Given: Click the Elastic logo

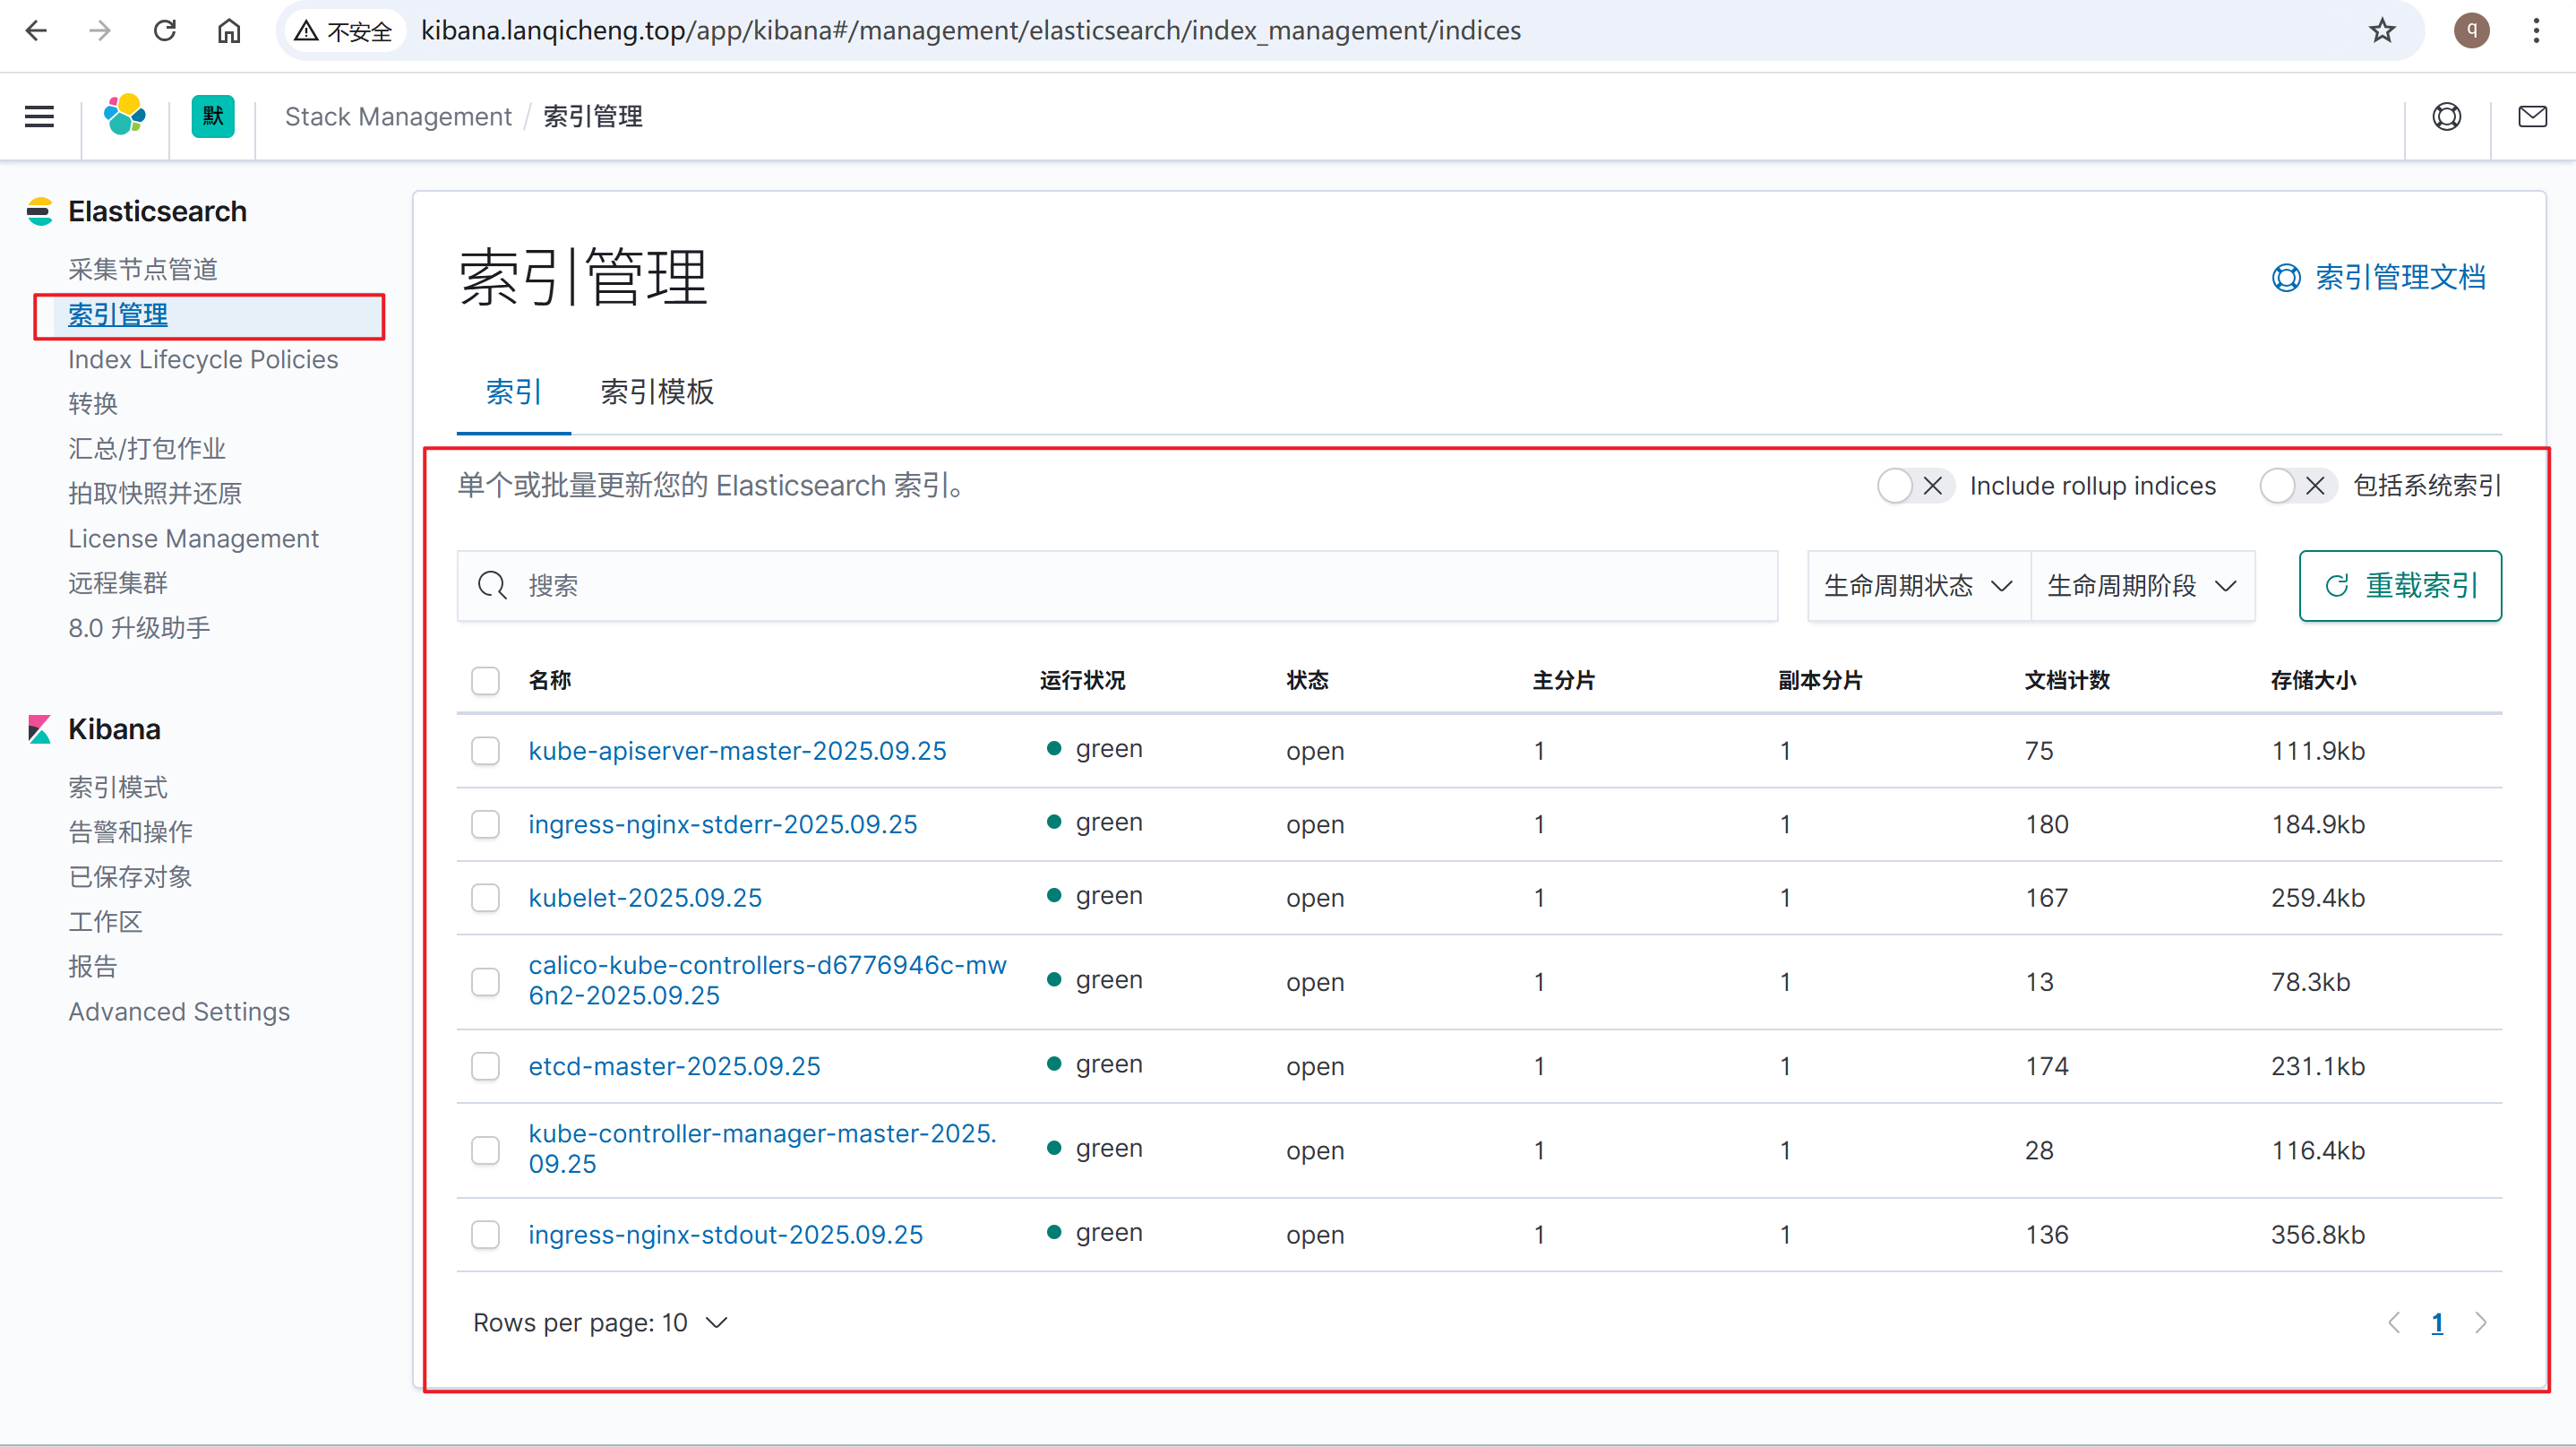Looking at the screenshot, I should [x=125, y=116].
